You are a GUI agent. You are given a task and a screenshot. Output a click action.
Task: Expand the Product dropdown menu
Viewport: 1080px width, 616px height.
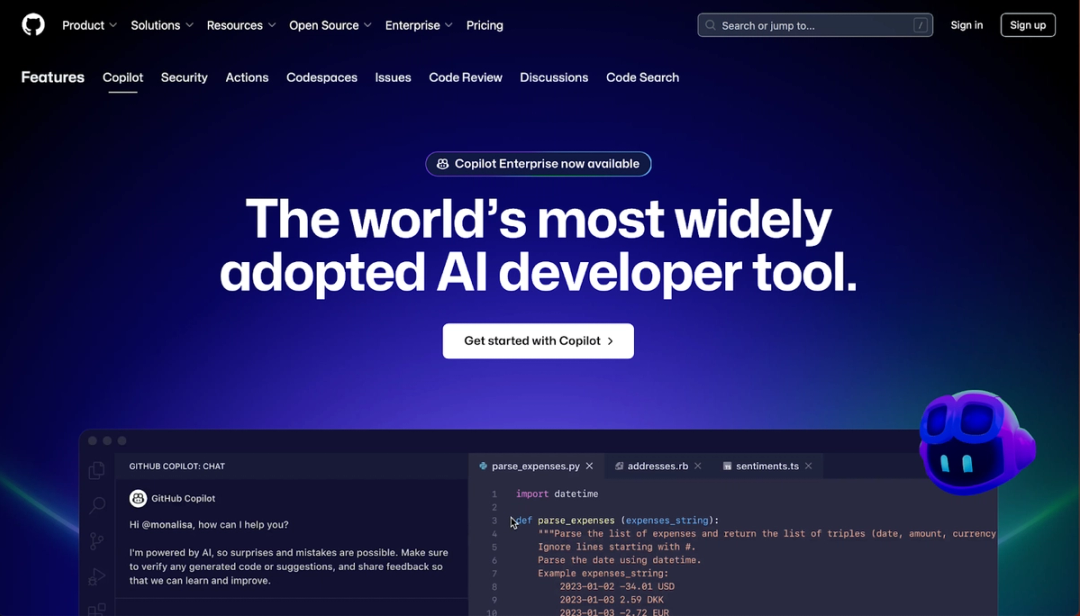[90, 25]
